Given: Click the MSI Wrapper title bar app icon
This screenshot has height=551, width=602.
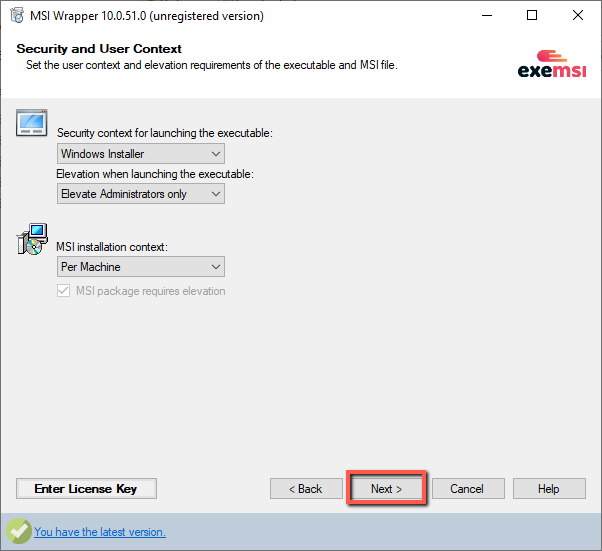Looking at the screenshot, I should 17,16.
